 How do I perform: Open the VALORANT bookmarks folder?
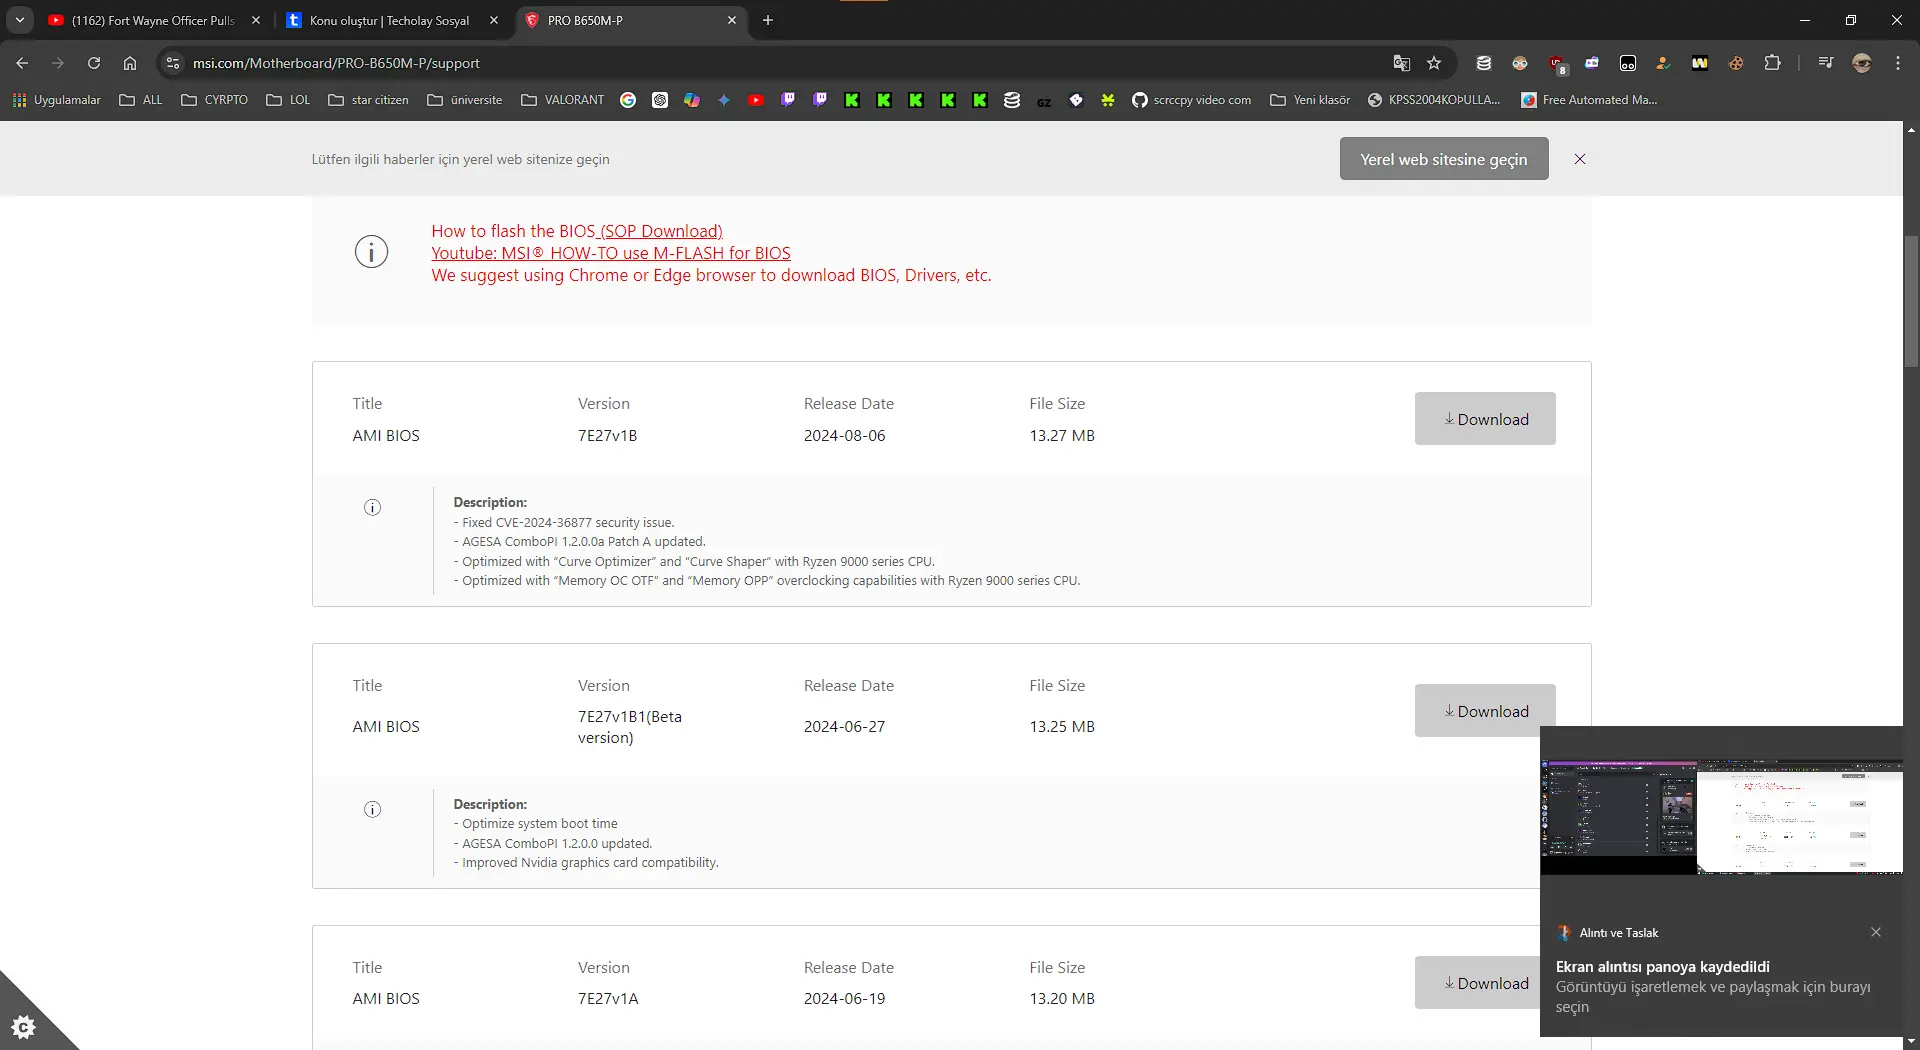click(x=563, y=100)
